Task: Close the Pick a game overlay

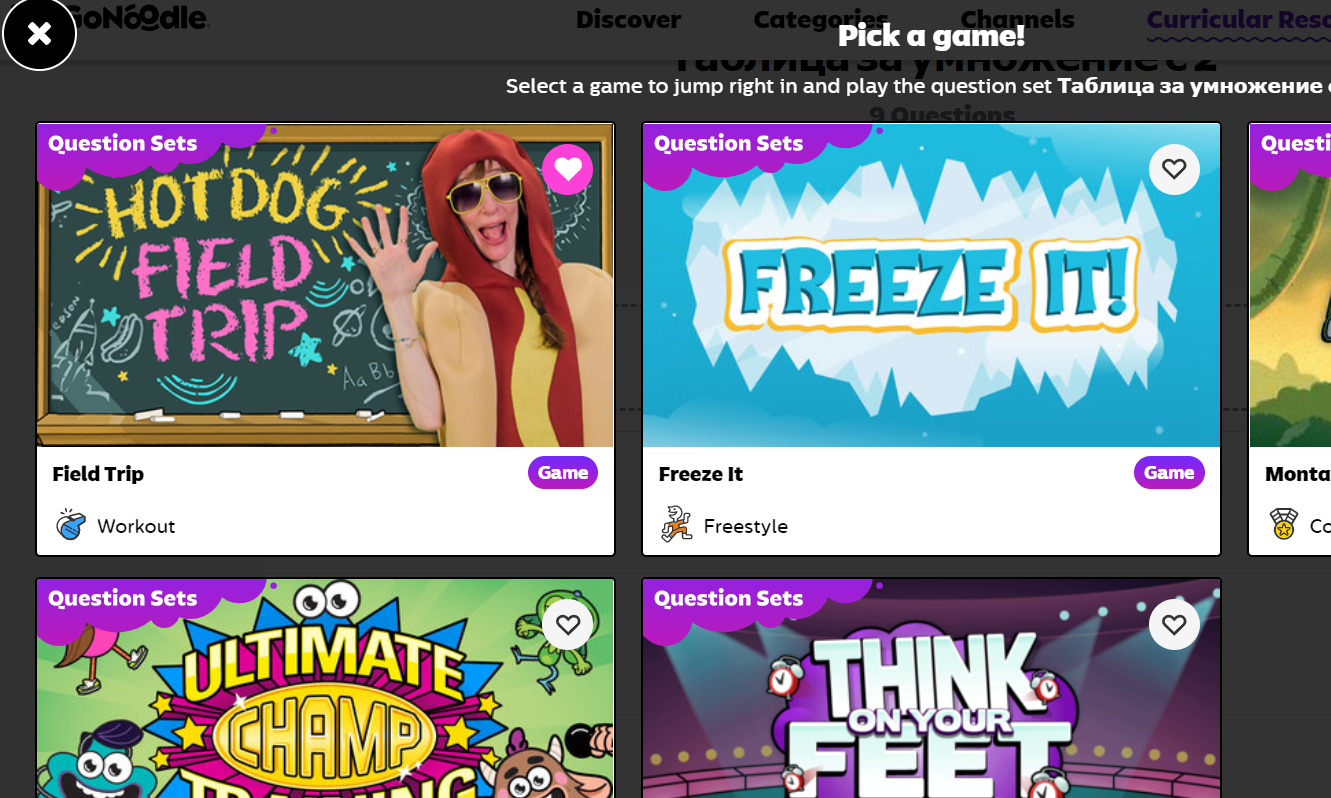Action: tap(39, 34)
